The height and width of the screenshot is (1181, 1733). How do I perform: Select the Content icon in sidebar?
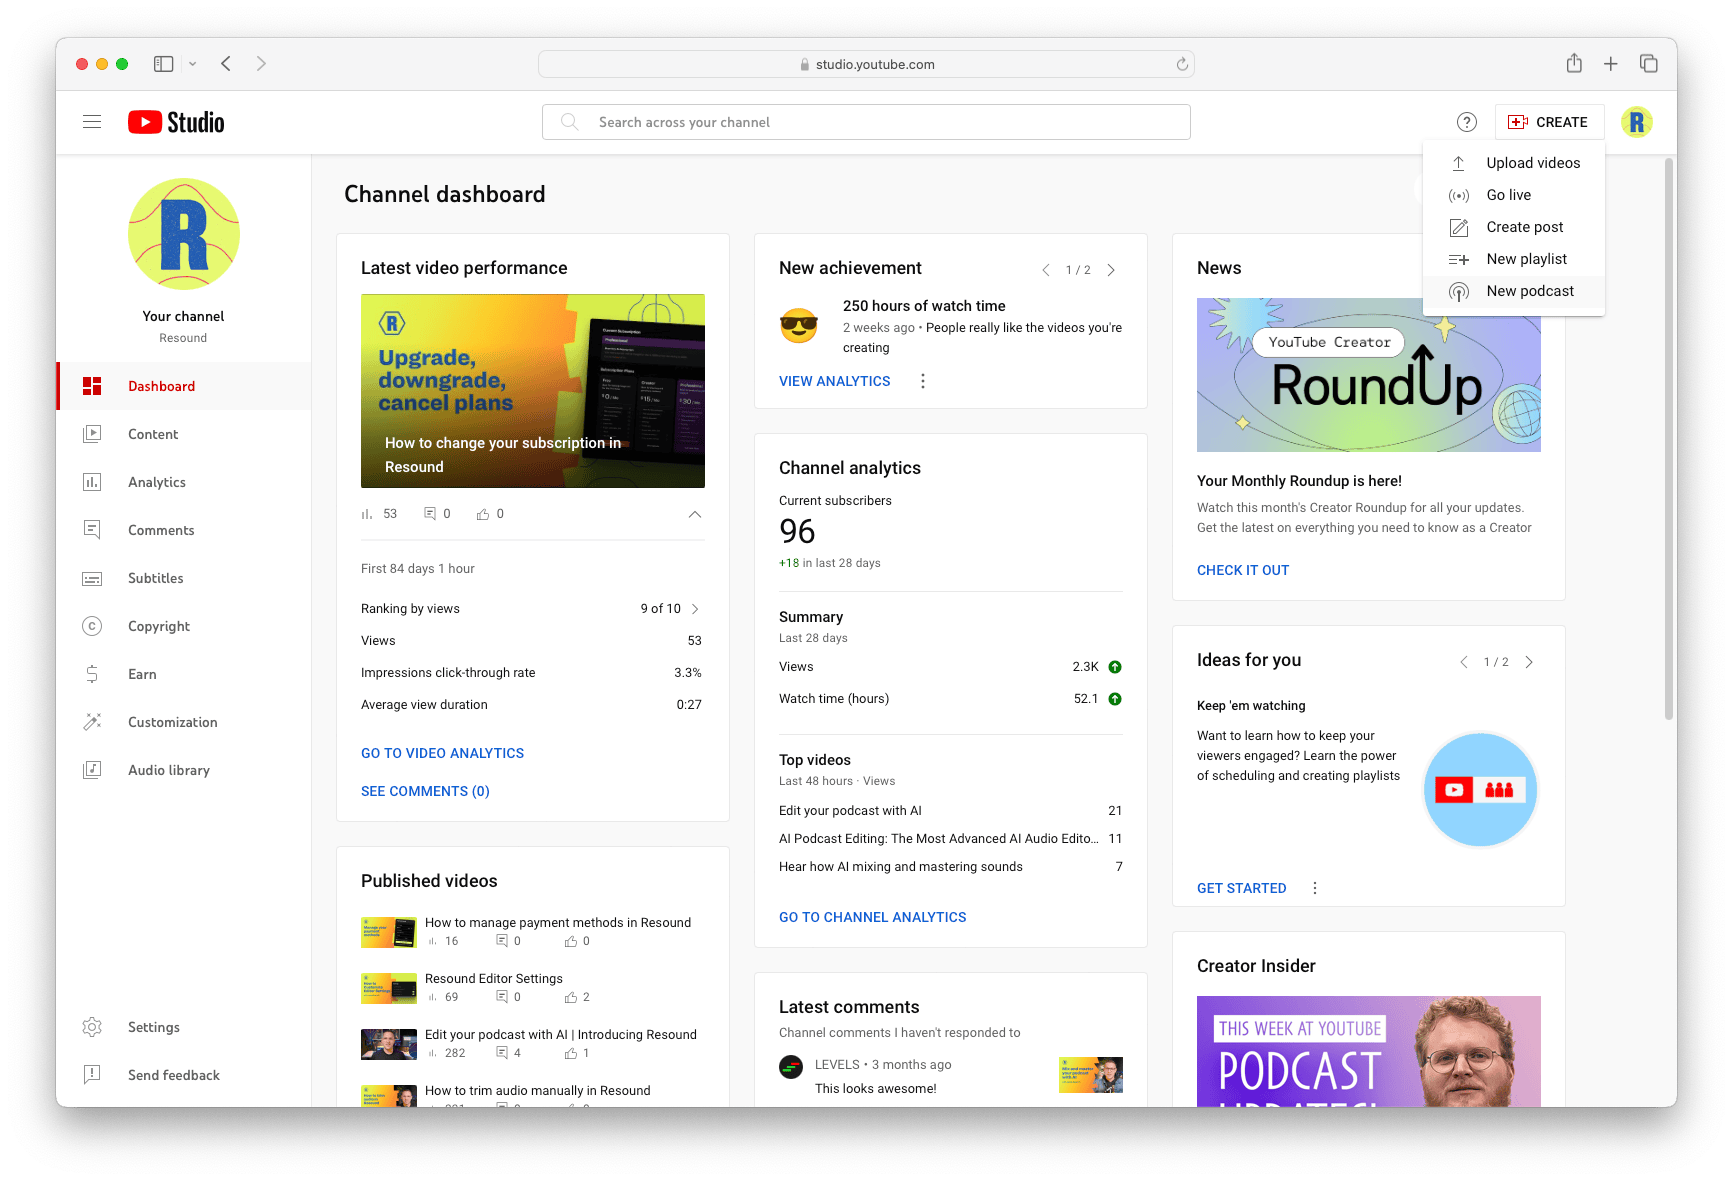pyautogui.click(x=92, y=434)
